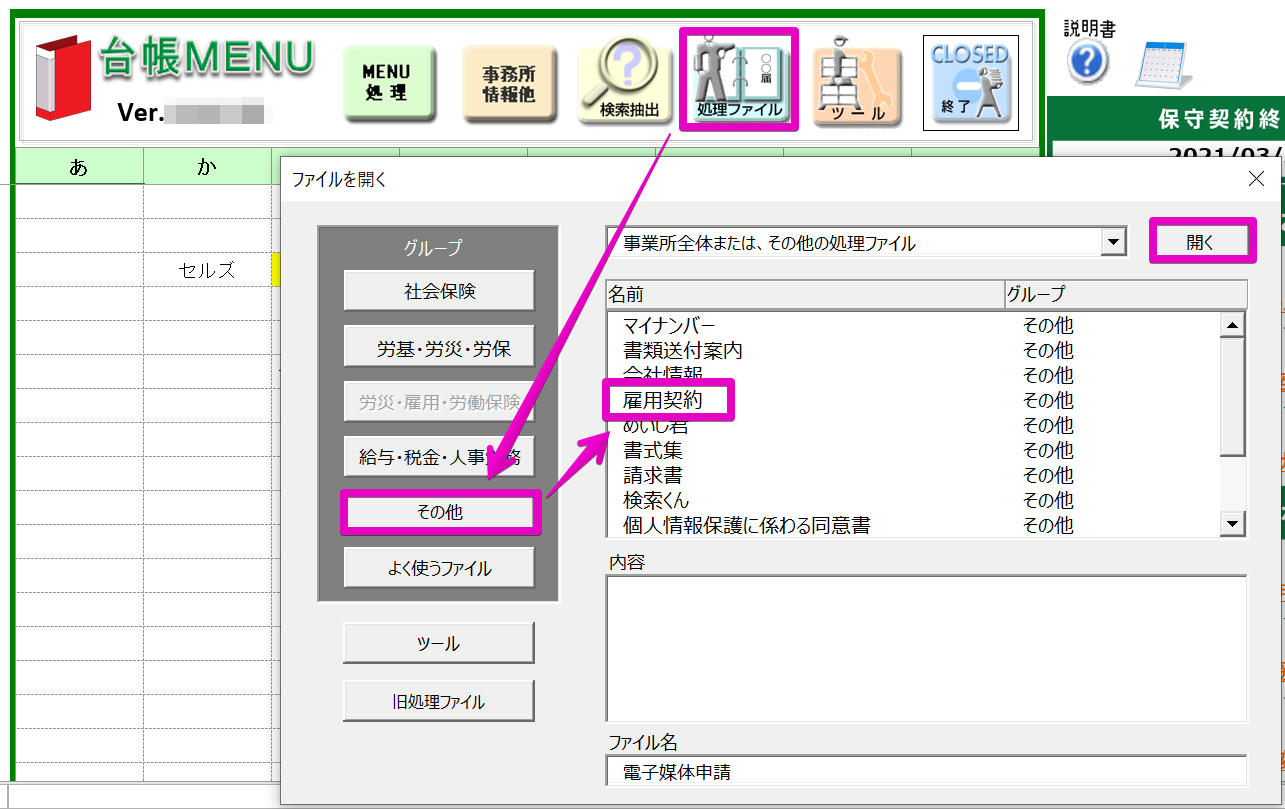Click the ファイル名 field showing 電子媒体申請
This screenshot has width=1285, height=809.
tap(926, 772)
